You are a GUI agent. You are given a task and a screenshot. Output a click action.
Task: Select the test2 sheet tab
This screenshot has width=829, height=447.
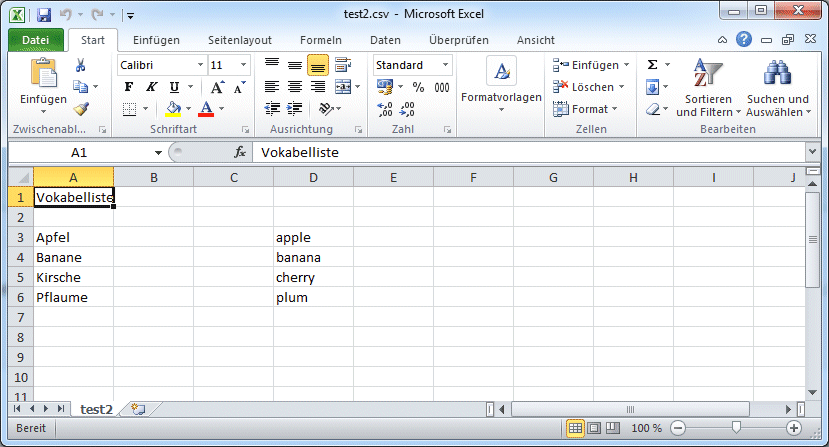pos(96,409)
